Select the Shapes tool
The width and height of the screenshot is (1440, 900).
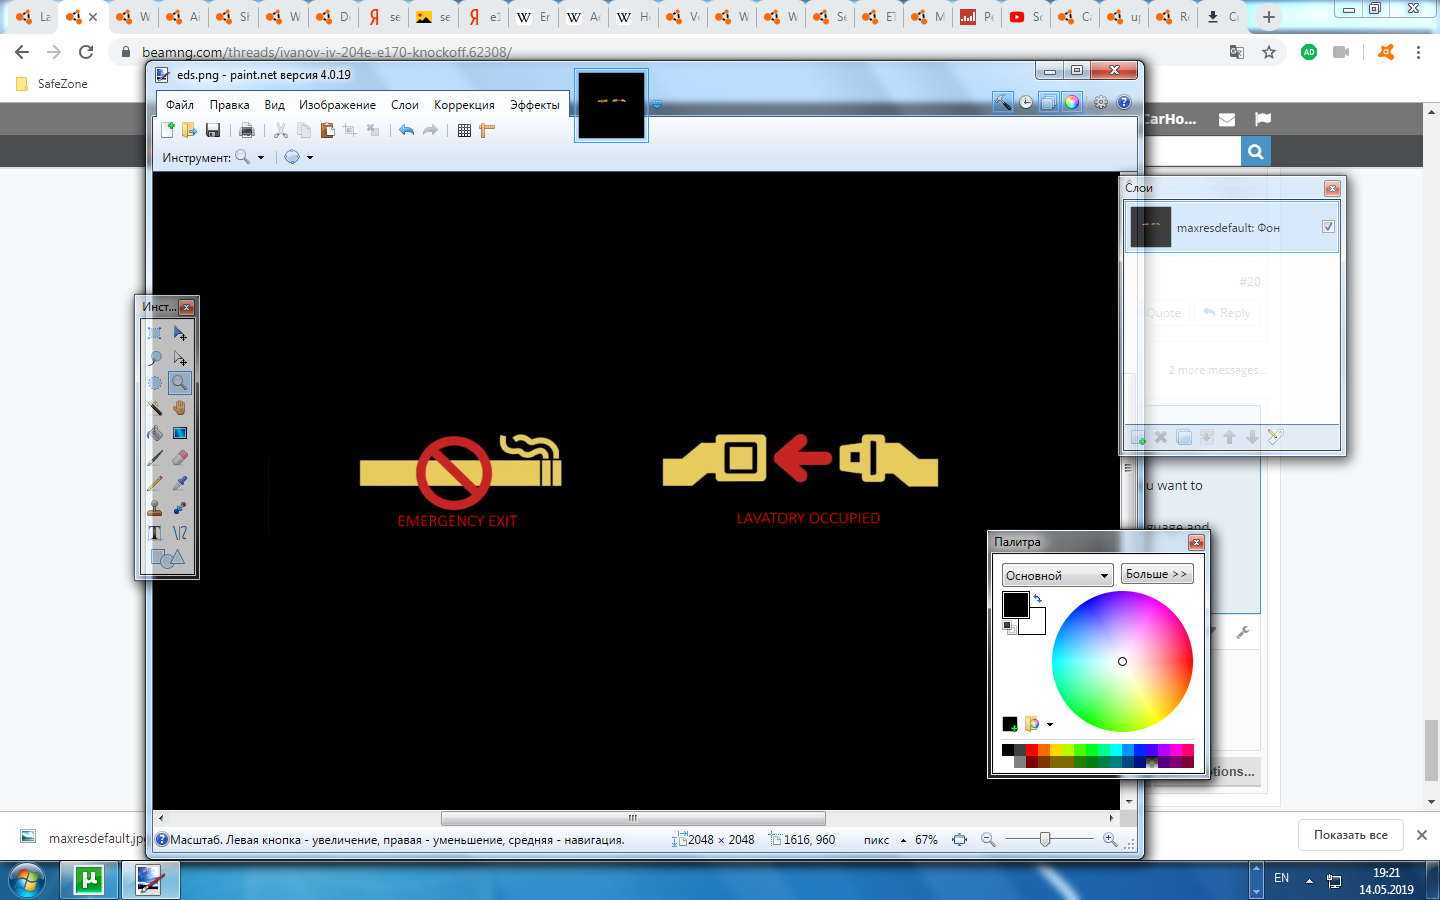pos(167,558)
